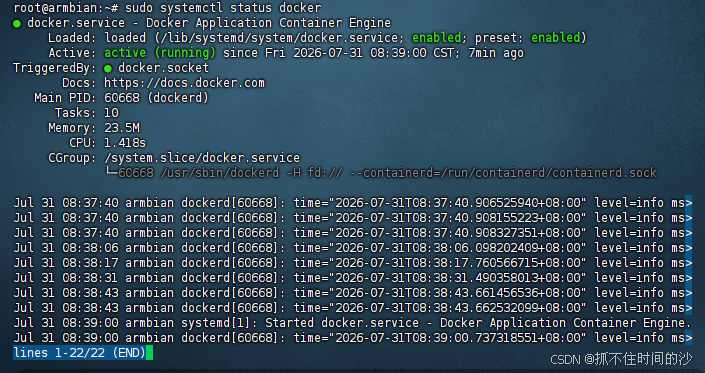Click 'systemd[1]: Started docker.service' log line
This screenshot has width=705, height=373.
tap(352, 323)
